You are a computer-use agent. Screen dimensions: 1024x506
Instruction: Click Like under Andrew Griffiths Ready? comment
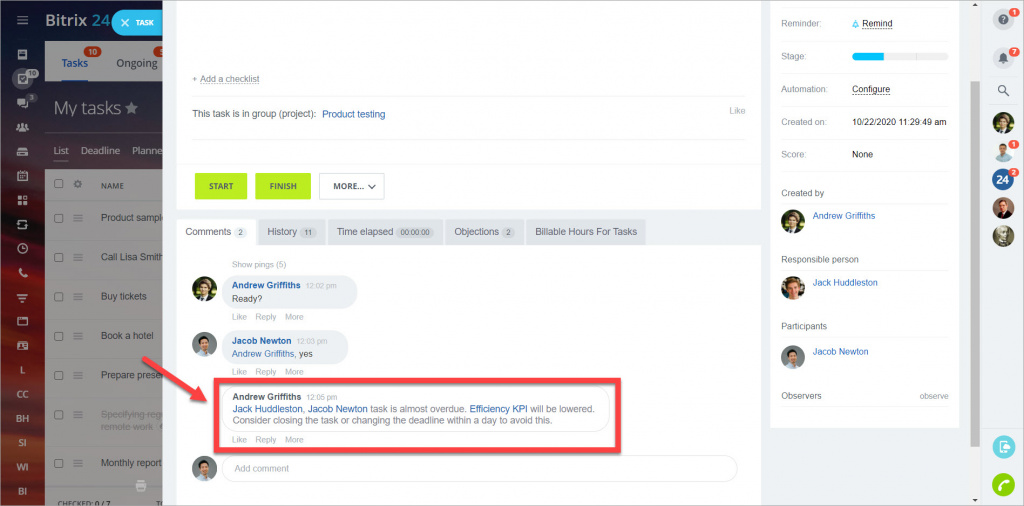point(239,317)
